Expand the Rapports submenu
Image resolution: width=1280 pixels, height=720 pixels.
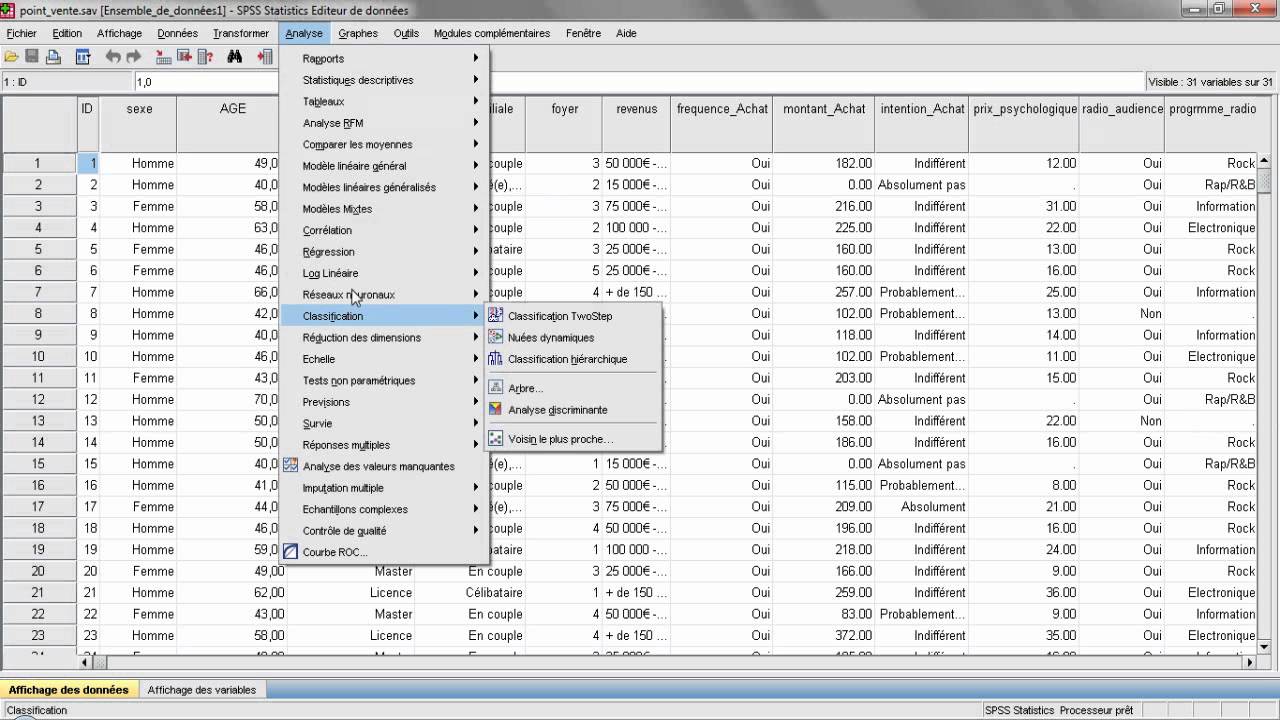[x=383, y=58]
